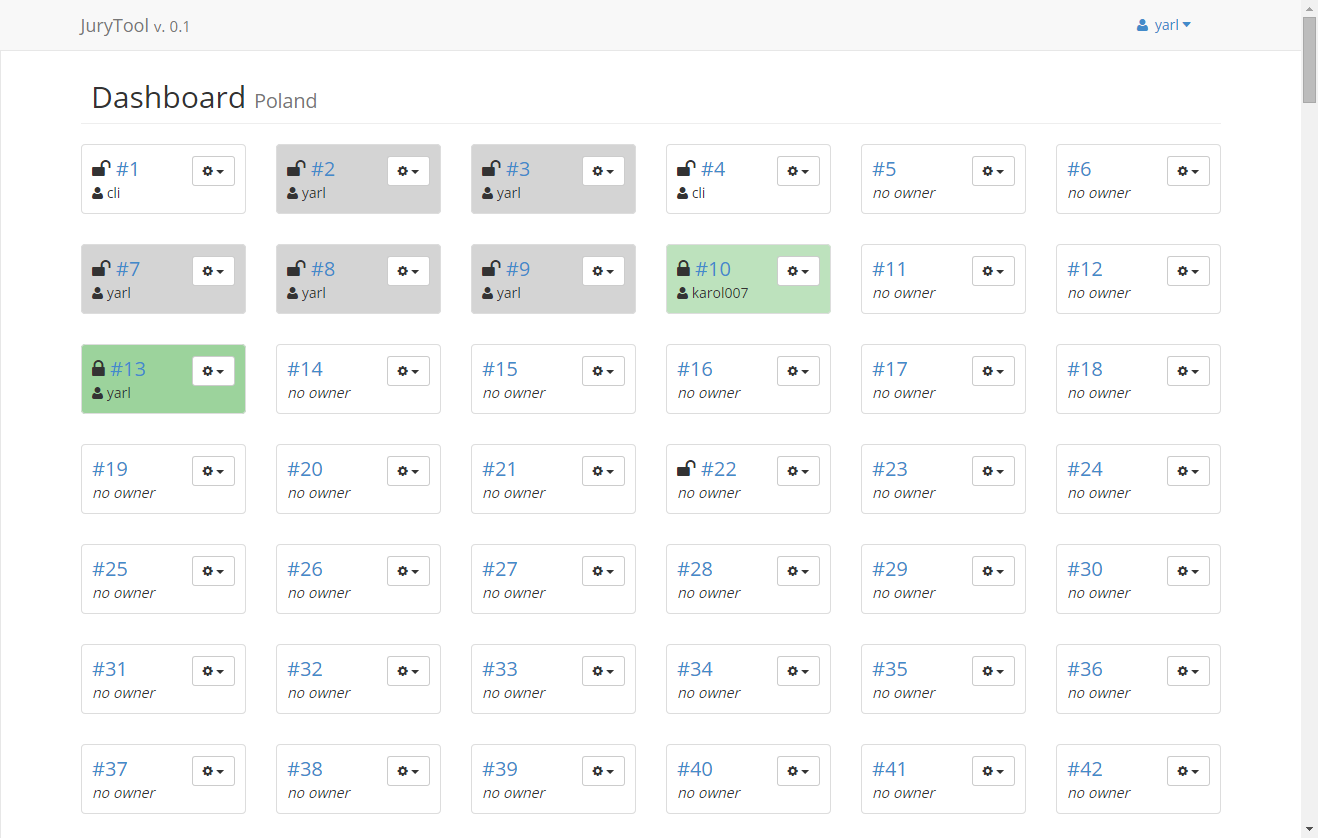Open the gear dropdown on card #20
Screen dimensions: 1318x838
coord(408,471)
